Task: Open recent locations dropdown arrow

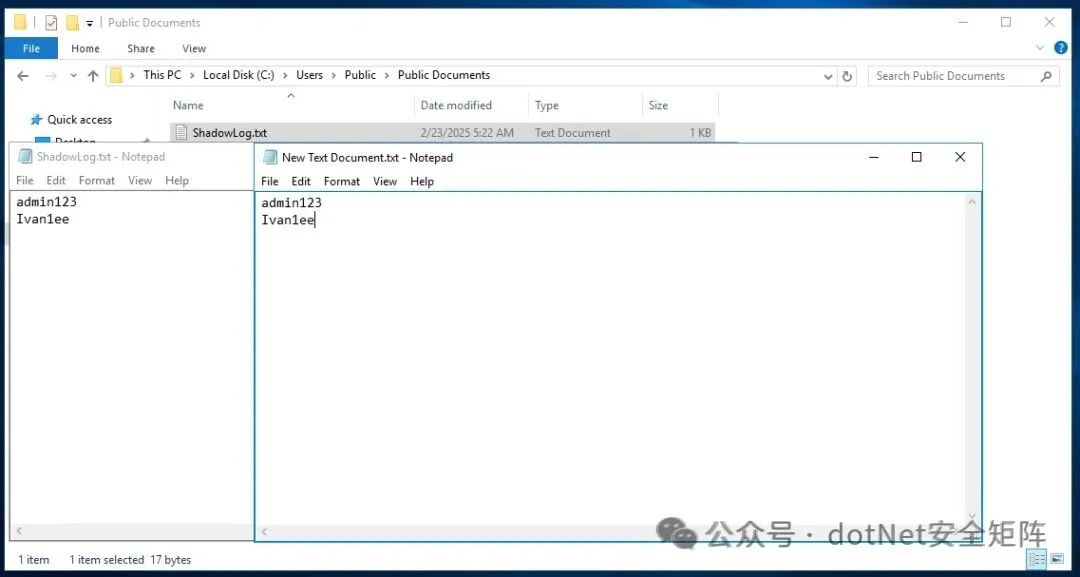Action: point(73,76)
